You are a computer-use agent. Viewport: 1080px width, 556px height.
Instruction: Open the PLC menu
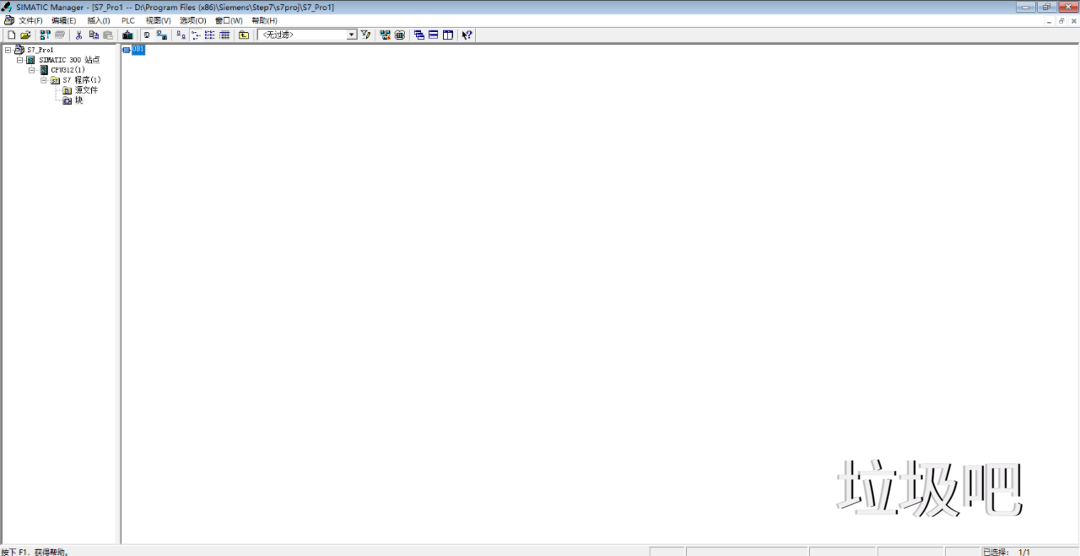(x=128, y=20)
